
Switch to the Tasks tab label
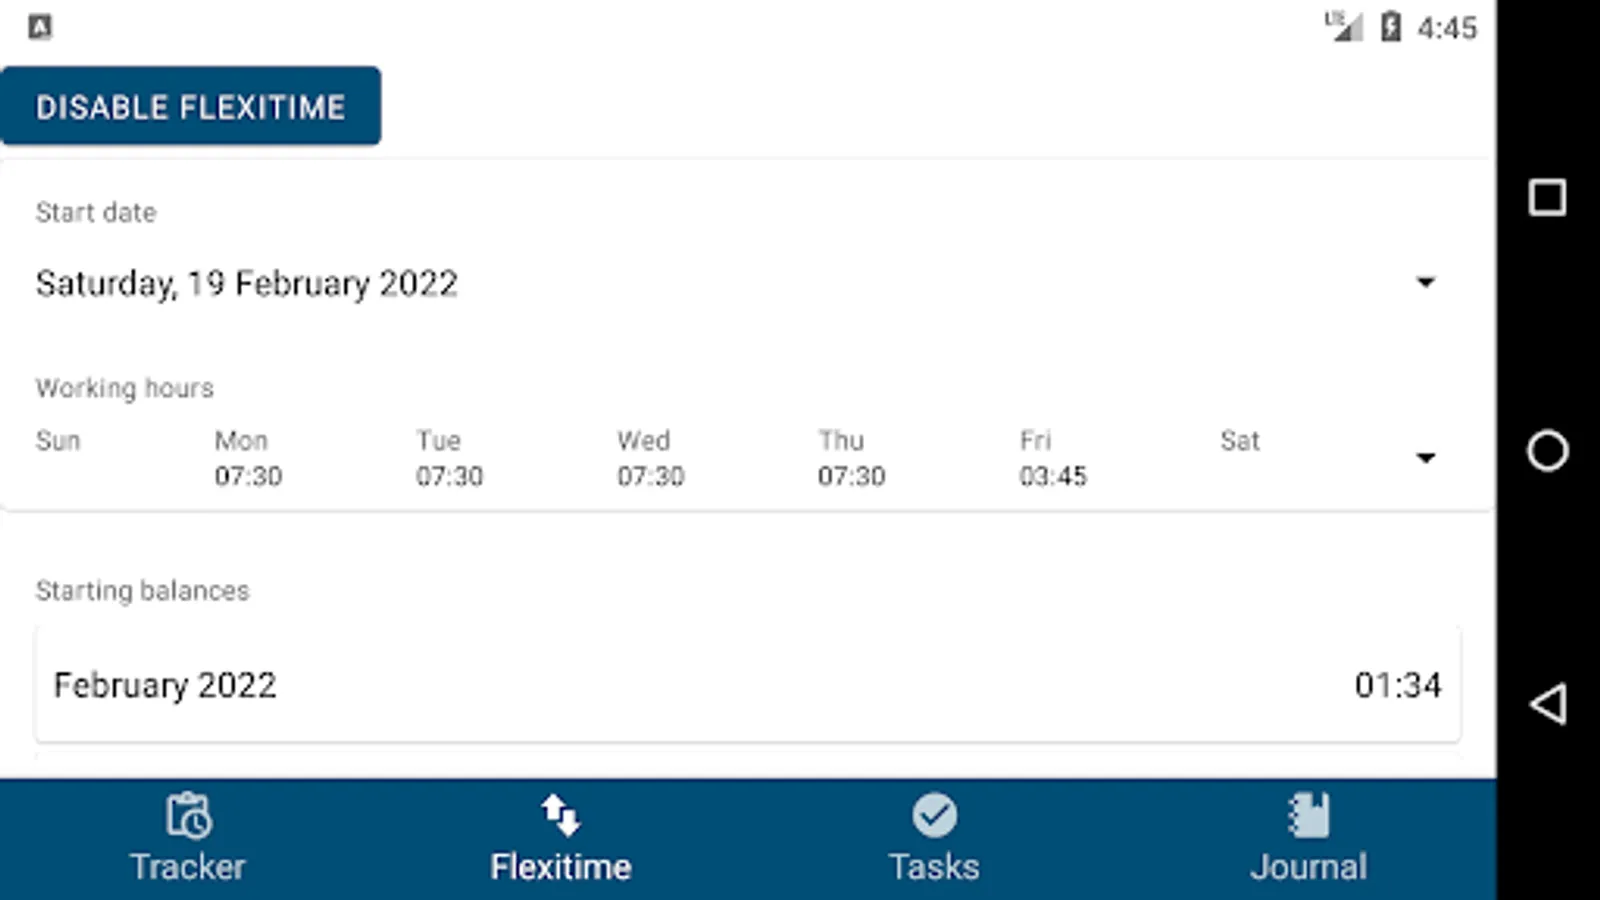934,866
